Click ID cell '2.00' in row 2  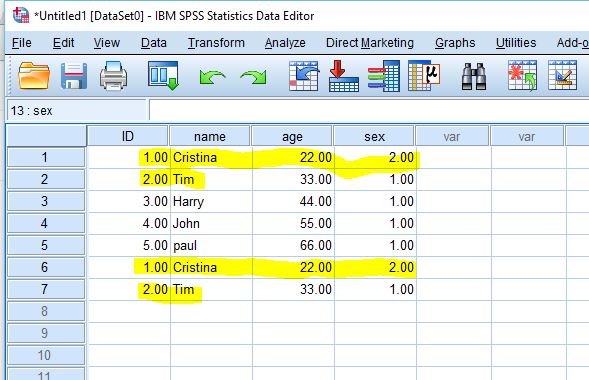(129, 179)
